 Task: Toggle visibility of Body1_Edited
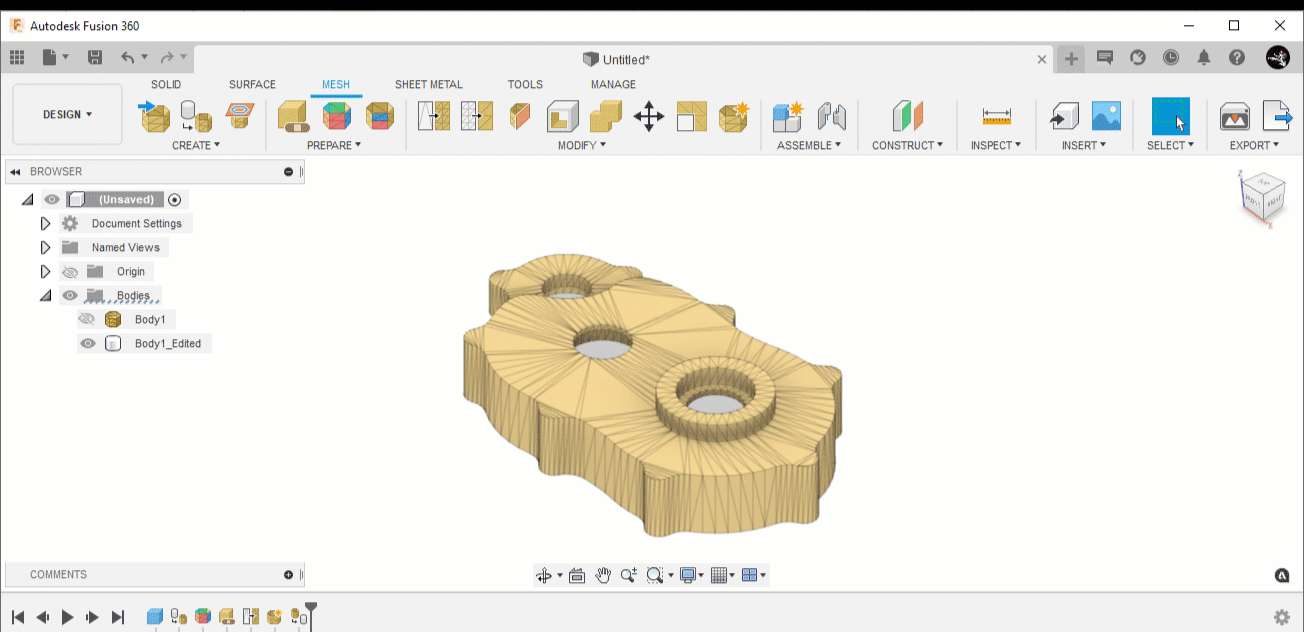[x=88, y=344]
